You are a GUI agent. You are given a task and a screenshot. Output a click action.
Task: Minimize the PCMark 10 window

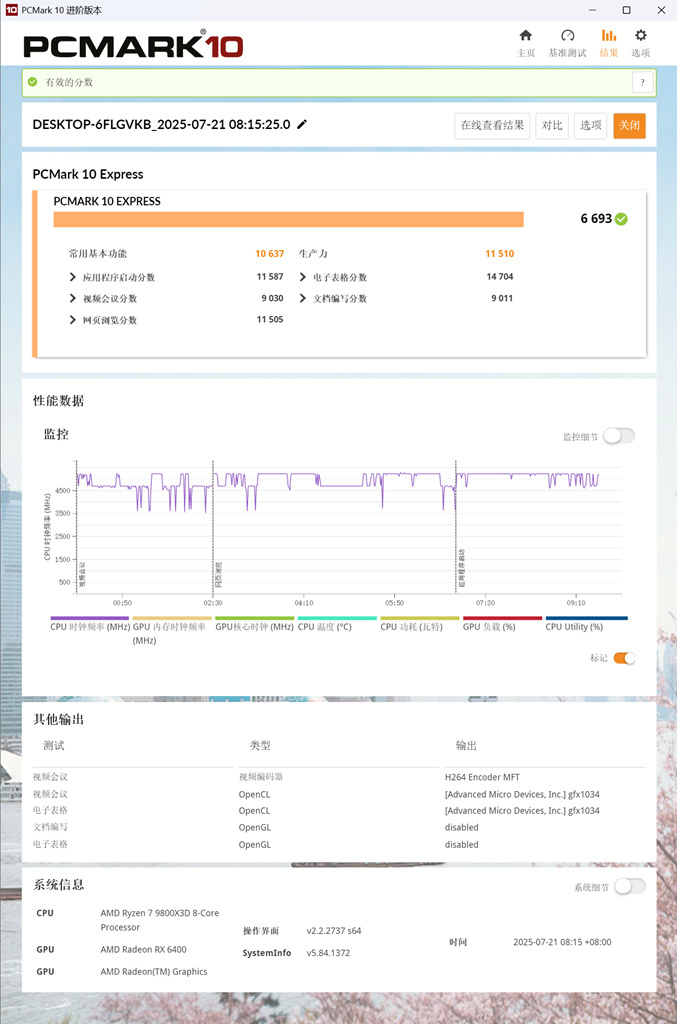[x=593, y=10]
